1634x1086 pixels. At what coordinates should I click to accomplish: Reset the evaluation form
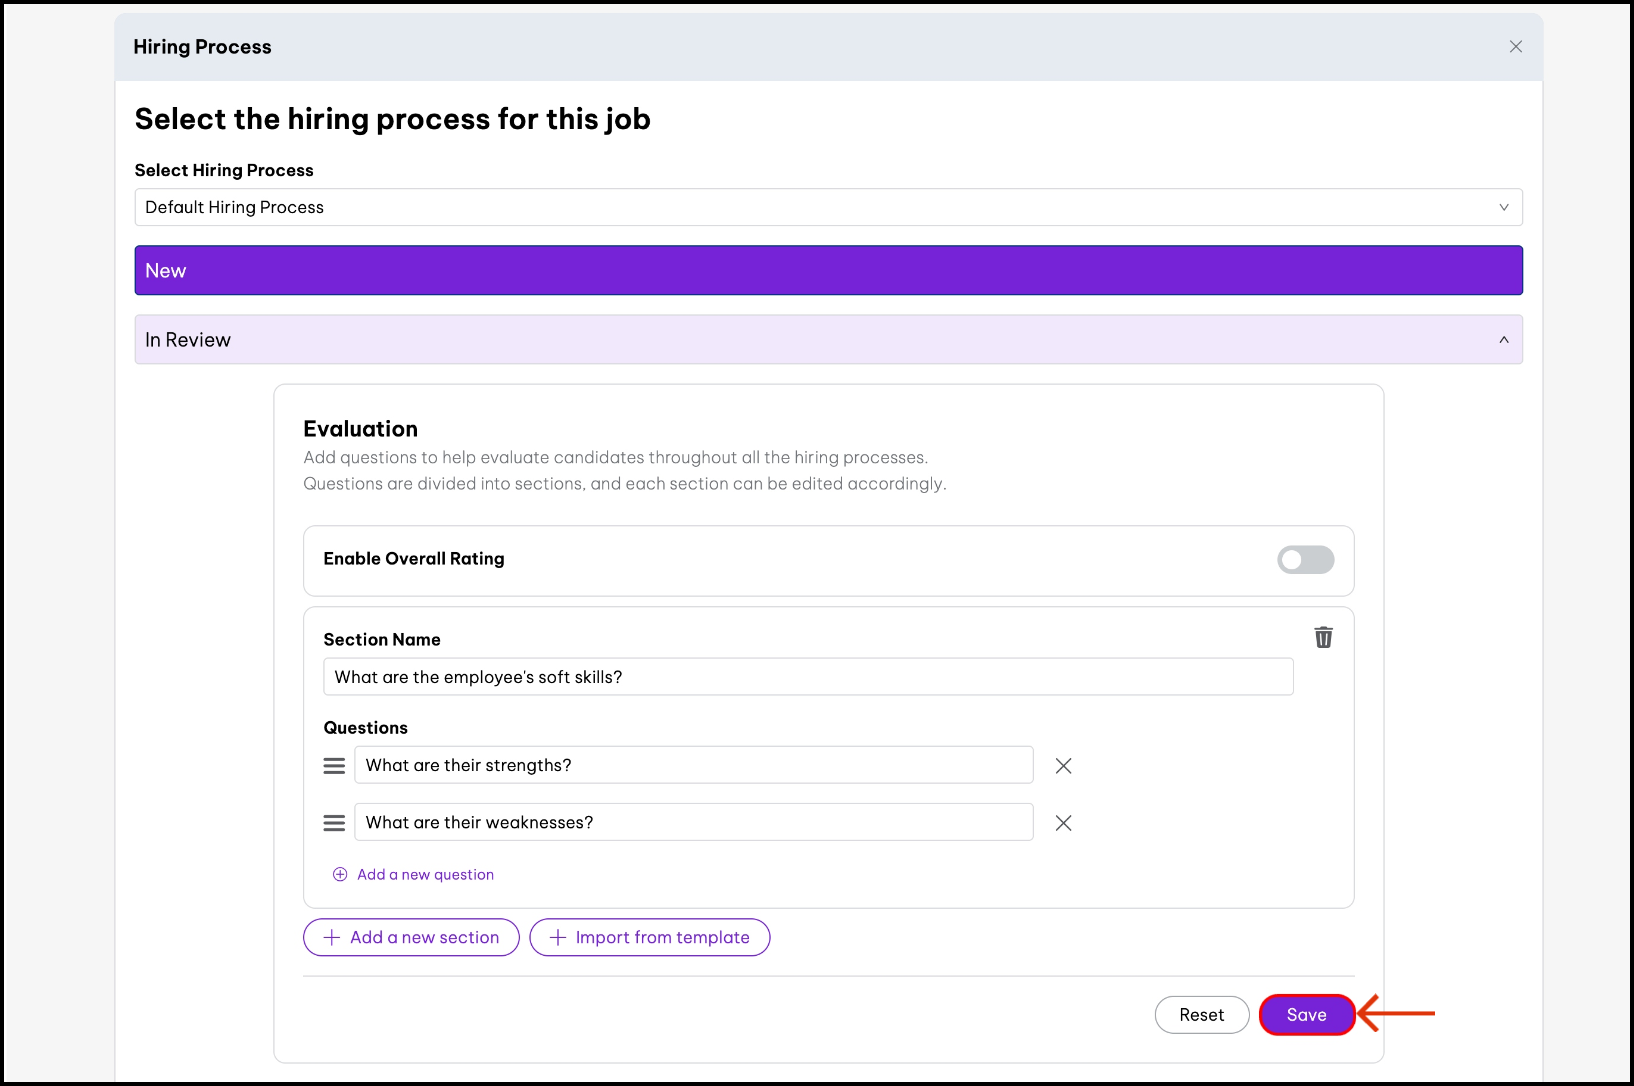click(1201, 1015)
